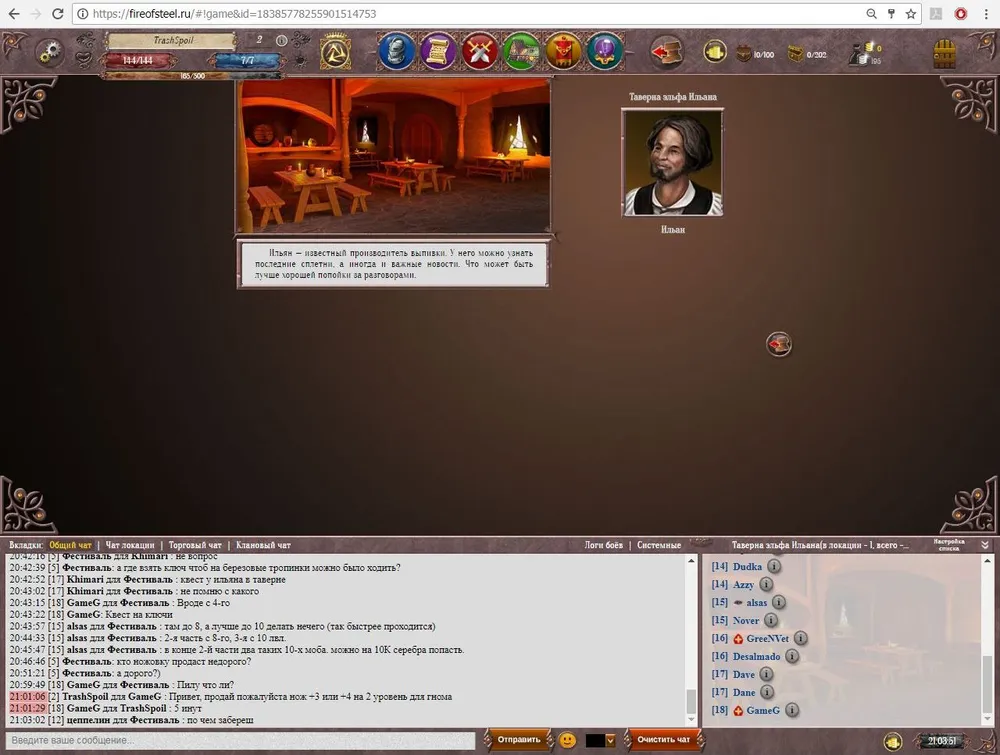Switch to Клановый чат tab
The height and width of the screenshot is (755, 1000).
pyautogui.click(x=263, y=545)
